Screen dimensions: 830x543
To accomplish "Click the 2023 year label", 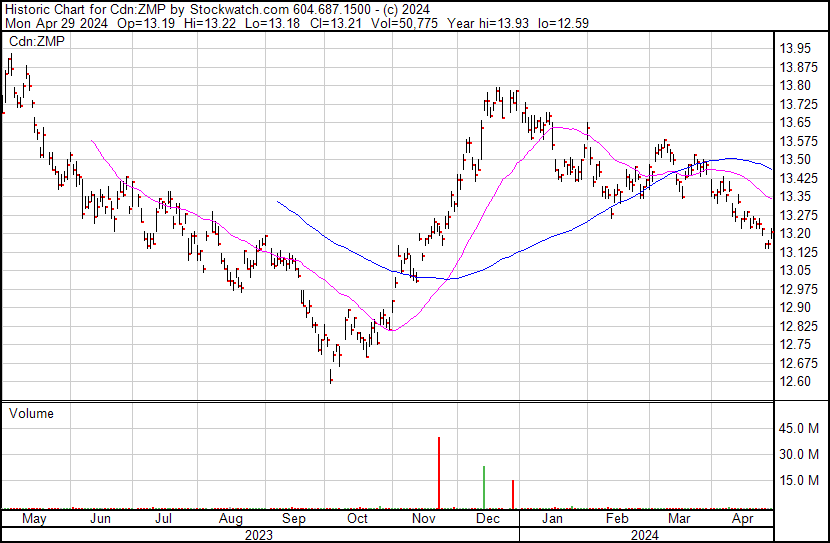I will click(x=259, y=534).
